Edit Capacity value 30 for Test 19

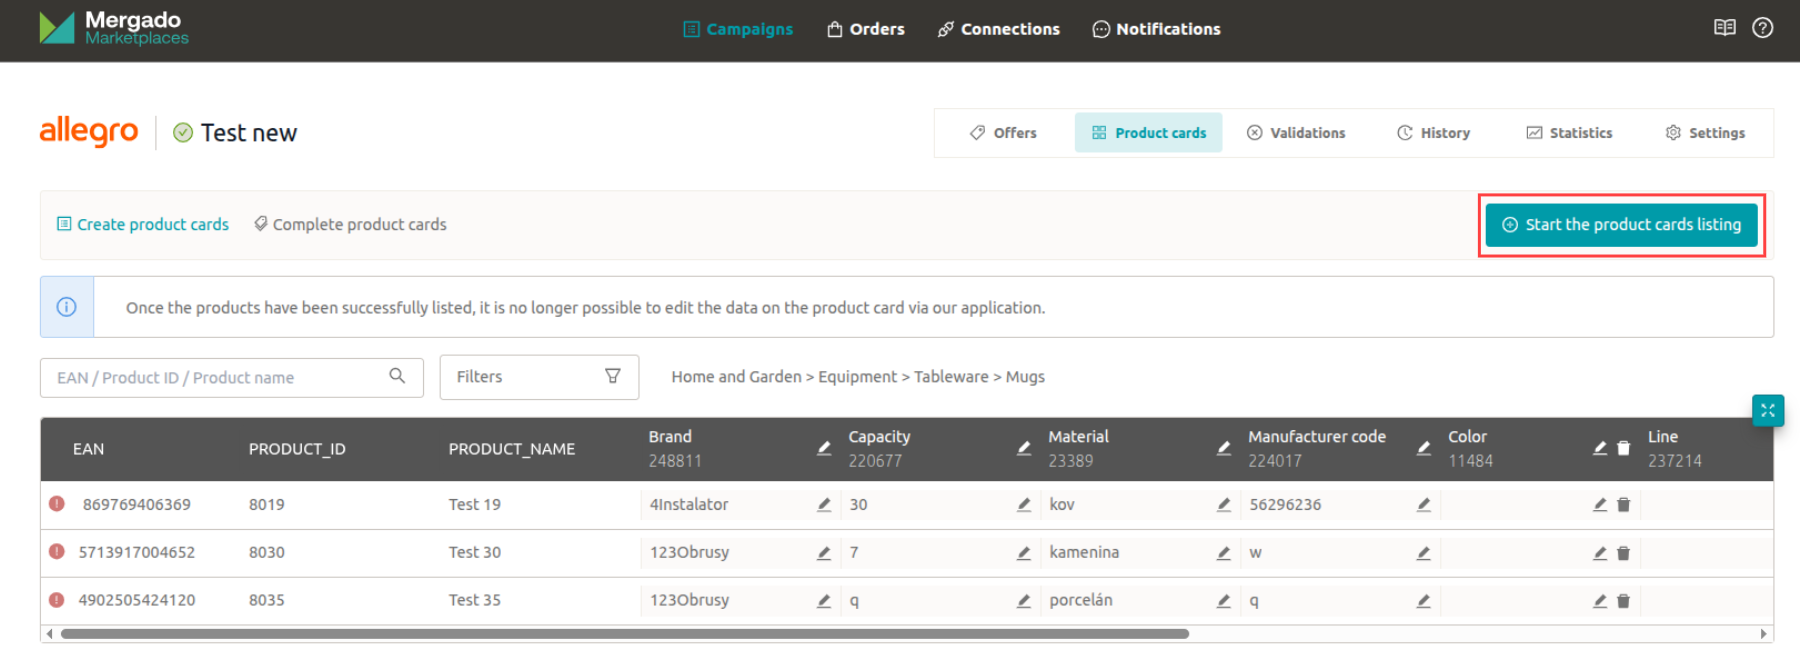pyautogui.click(x=1023, y=505)
